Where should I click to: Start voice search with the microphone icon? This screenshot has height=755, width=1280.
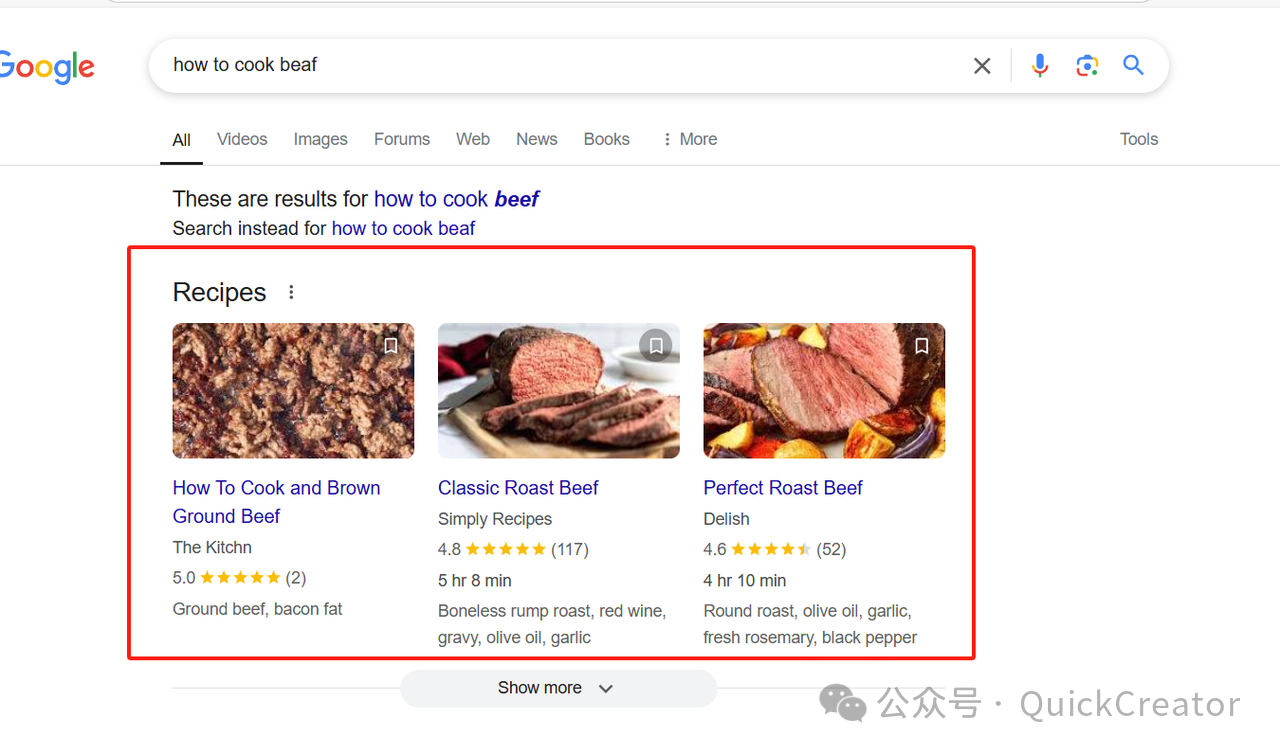coord(1040,66)
